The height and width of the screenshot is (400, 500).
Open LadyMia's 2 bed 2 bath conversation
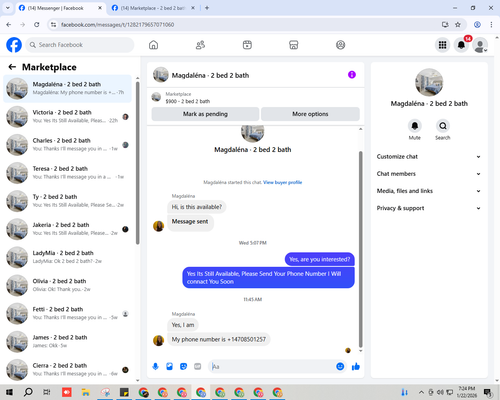[x=67, y=257]
